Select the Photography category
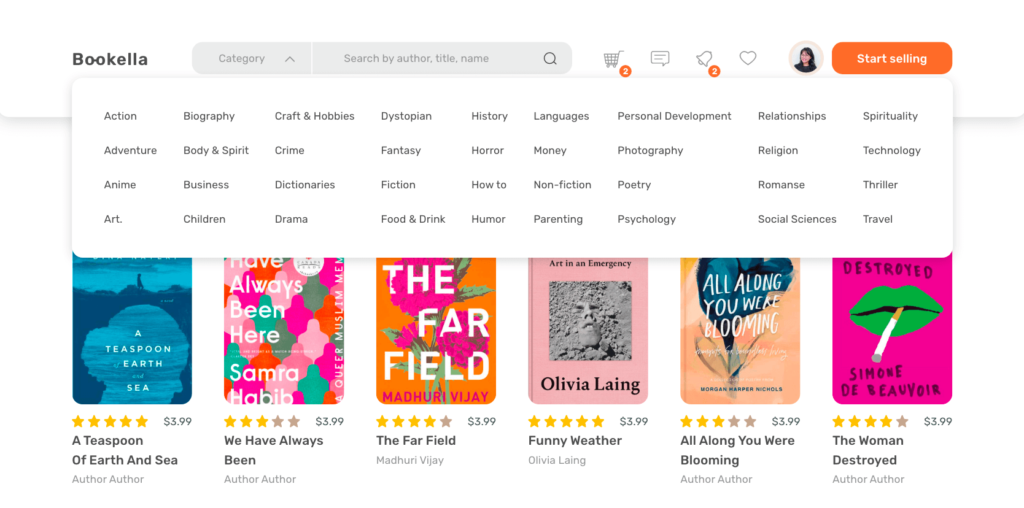 [x=650, y=150]
